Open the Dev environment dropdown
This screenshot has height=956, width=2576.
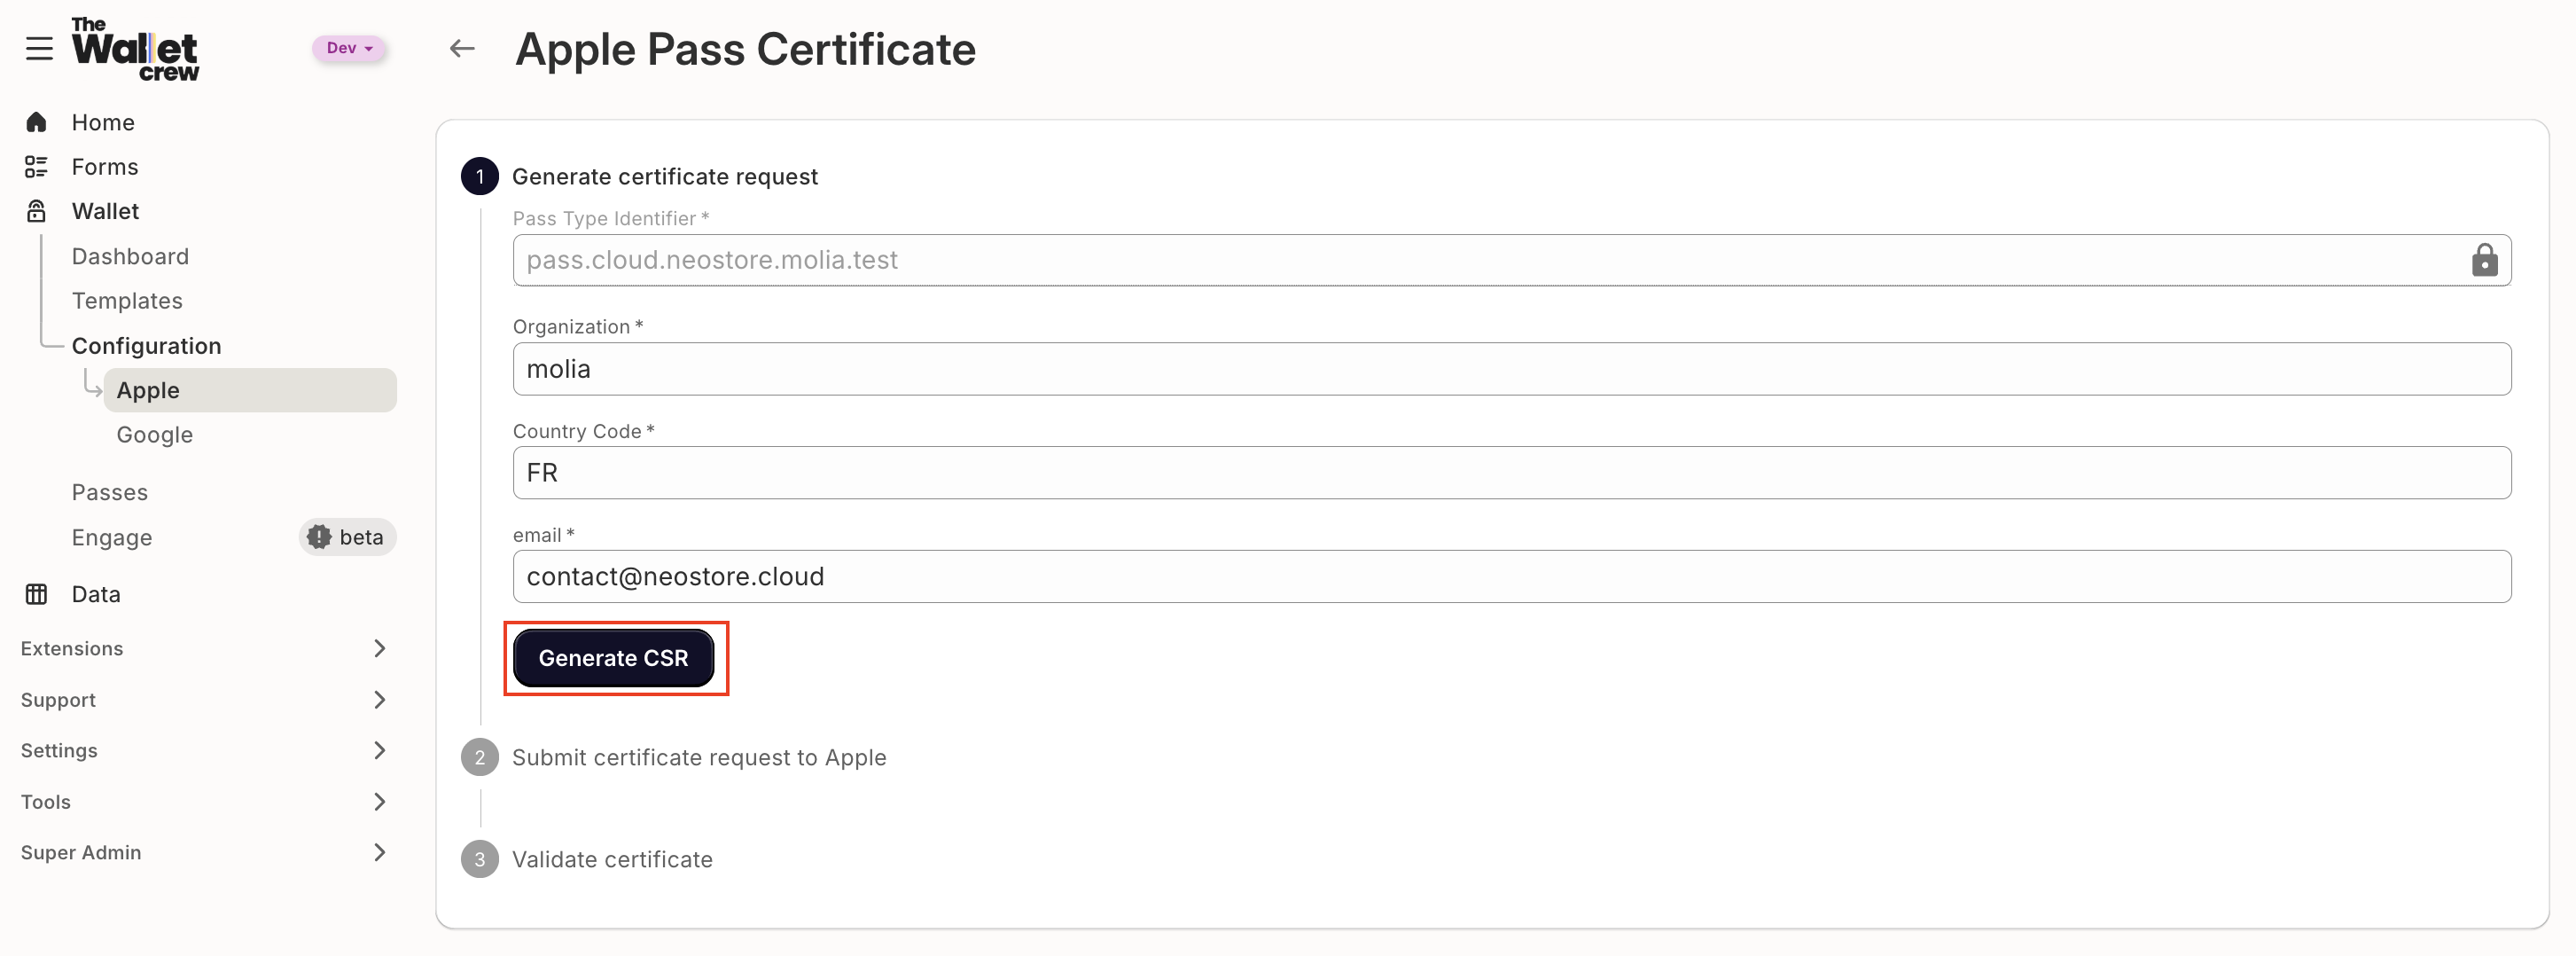pos(348,47)
